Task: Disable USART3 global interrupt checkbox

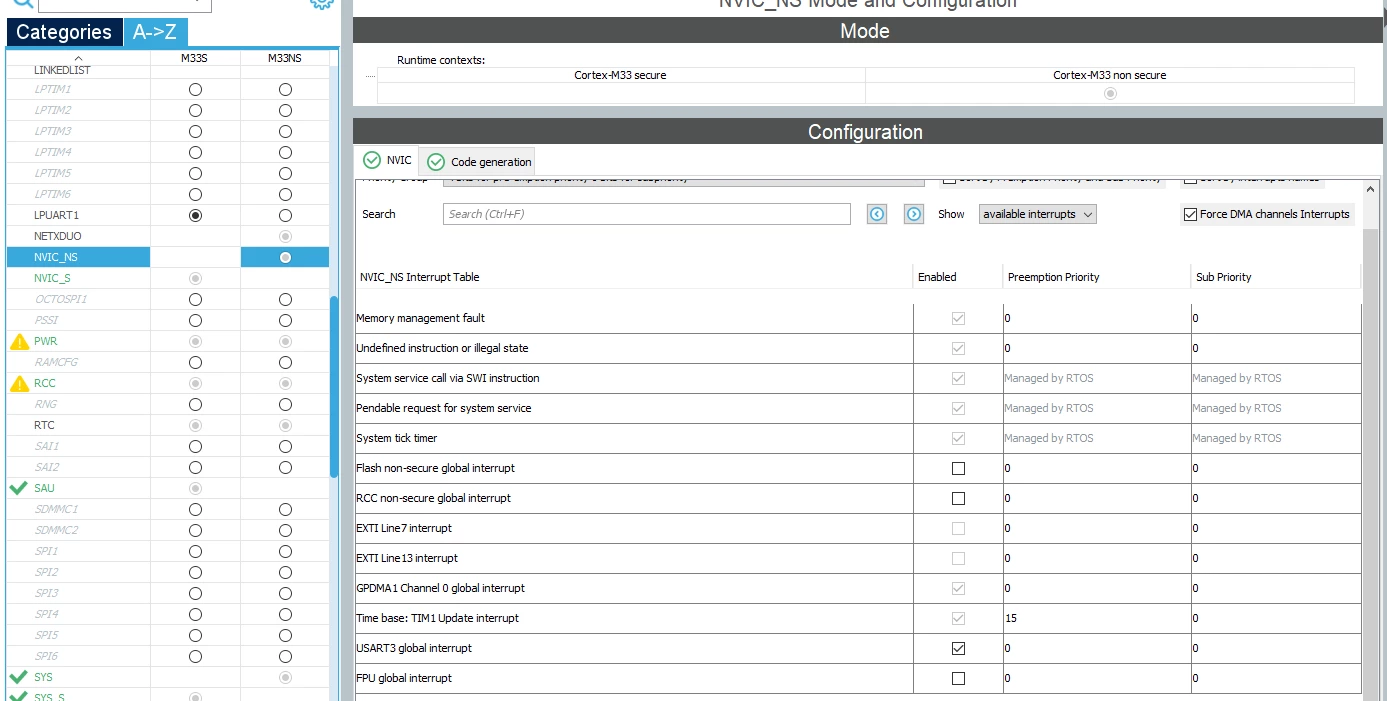Action: tap(958, 648)
